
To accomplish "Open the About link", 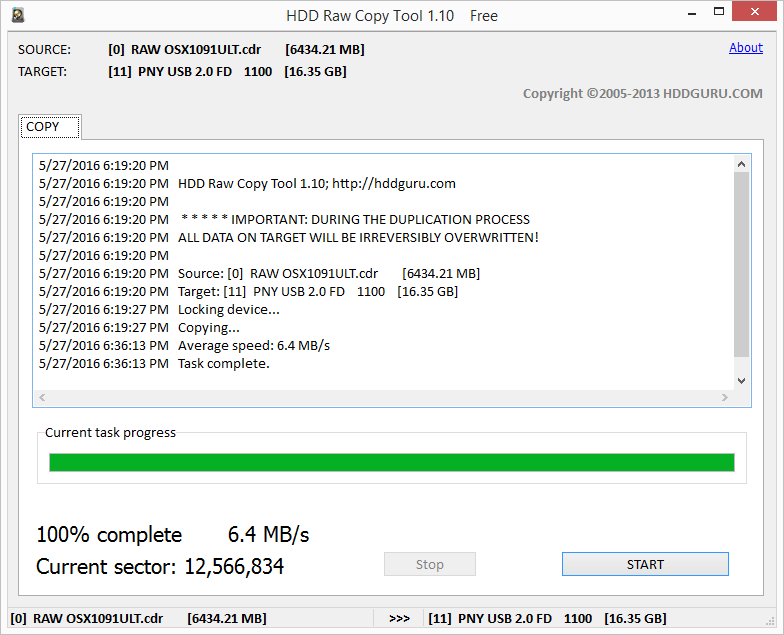I will pyautogui.click(x=746, y=48).
